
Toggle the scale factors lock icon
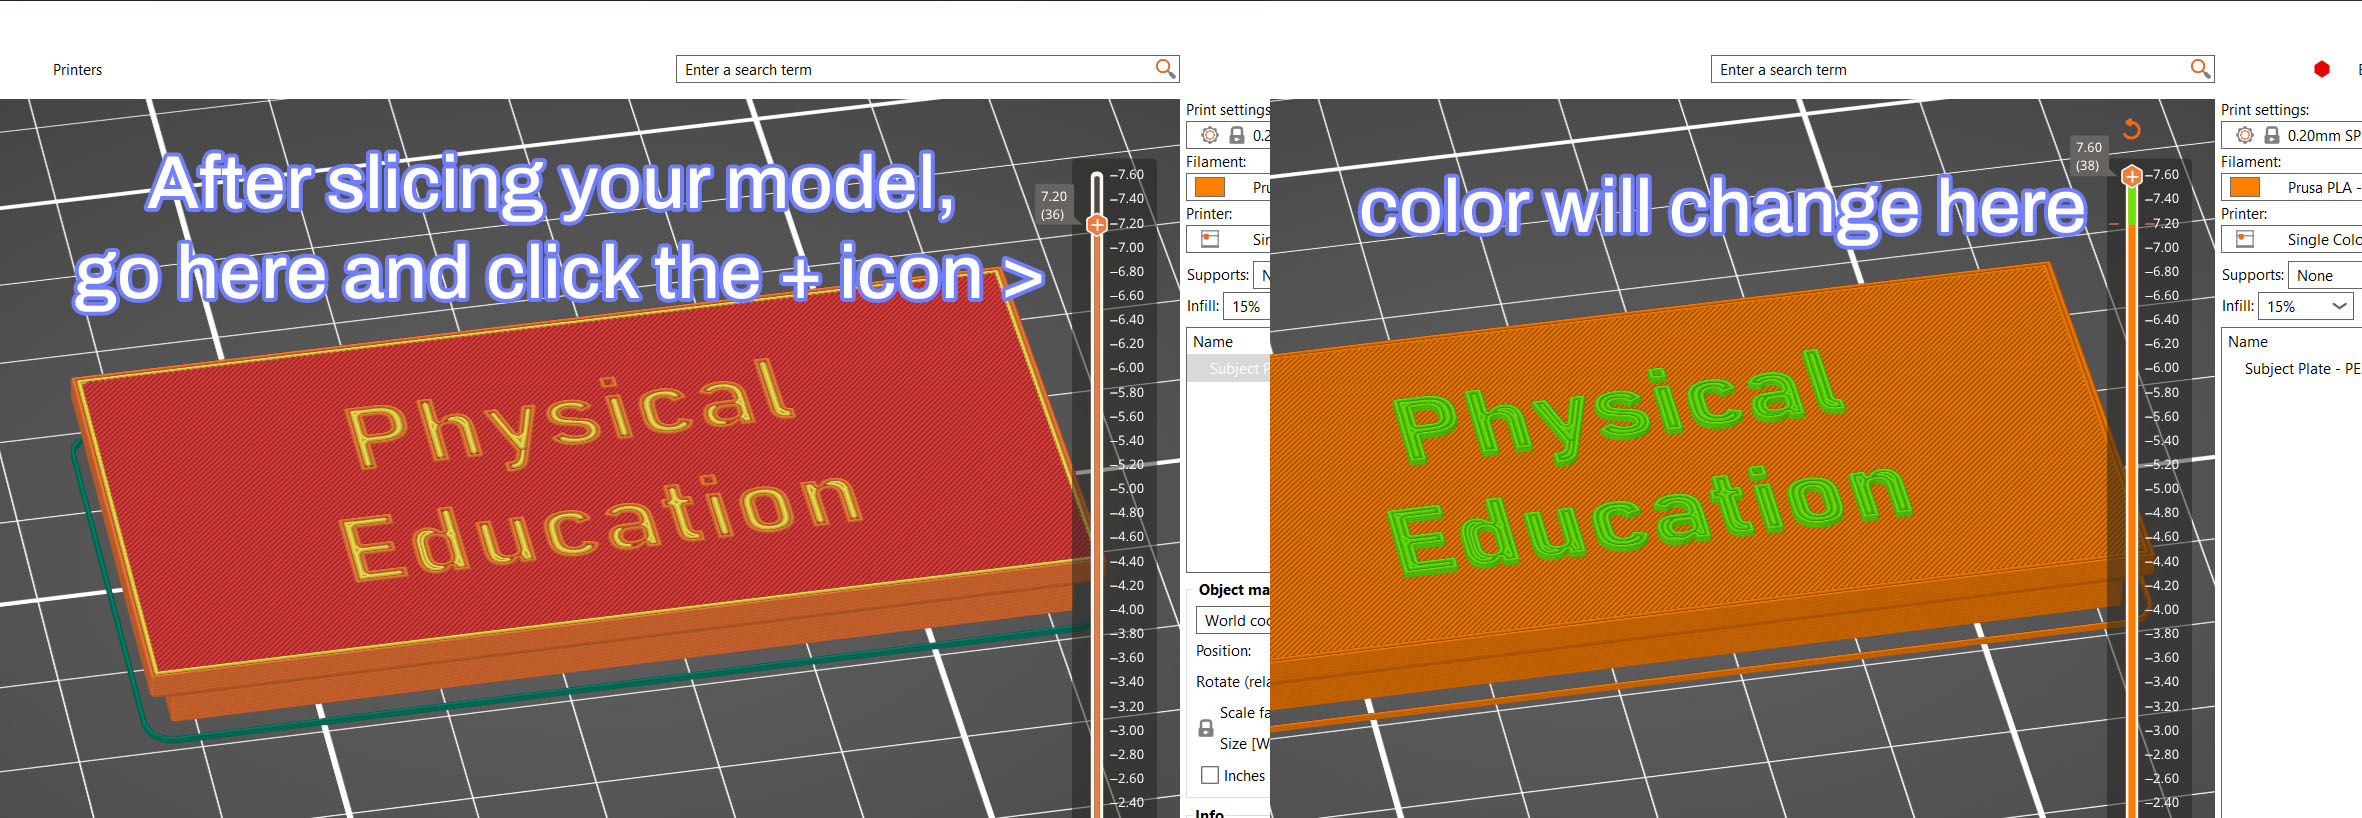point(1206,728)
